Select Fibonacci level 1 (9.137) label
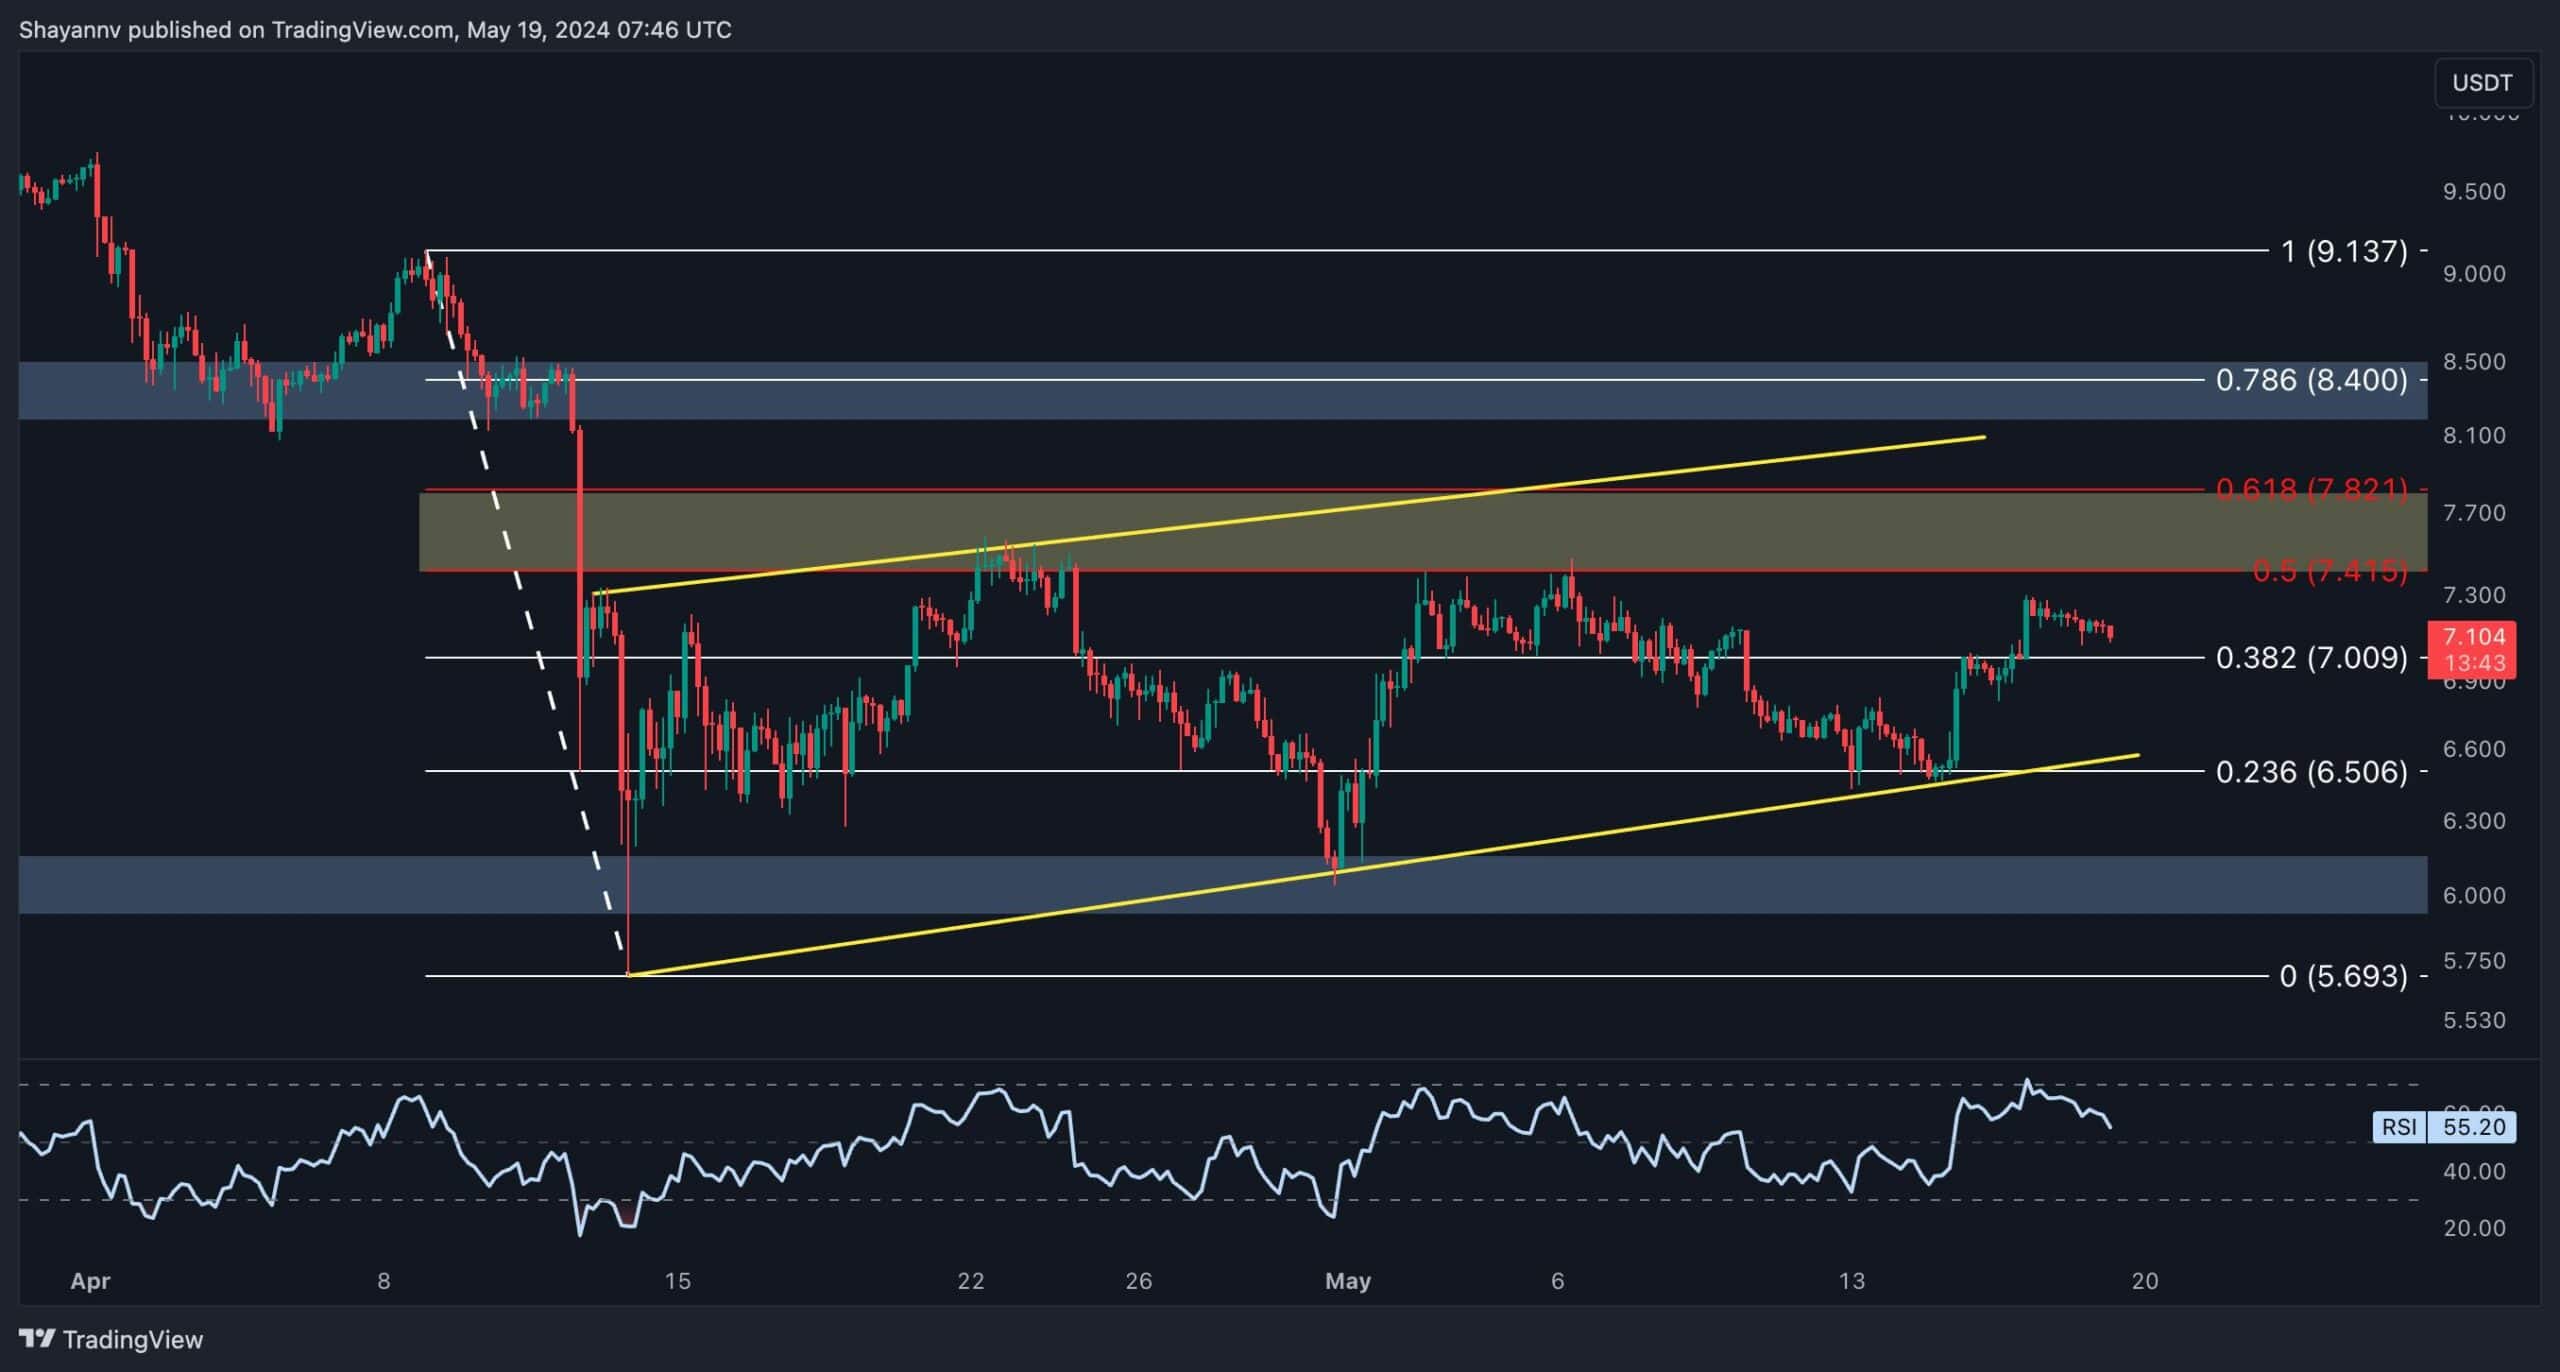This screenshot has height=1372, width=2560. pyautogui.click(x=2344, y=251)
